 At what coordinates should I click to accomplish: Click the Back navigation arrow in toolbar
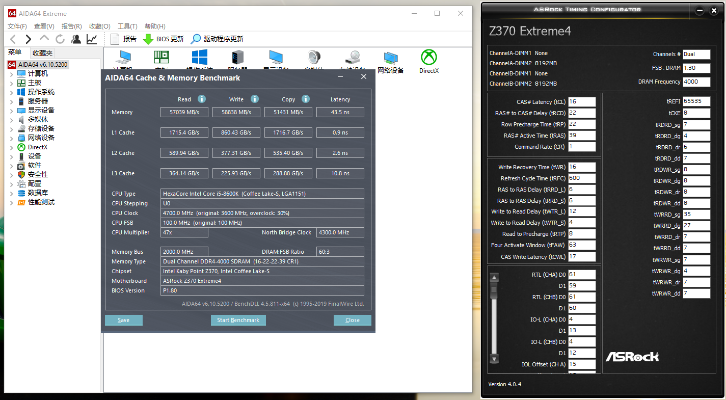[x=13, y=39]
